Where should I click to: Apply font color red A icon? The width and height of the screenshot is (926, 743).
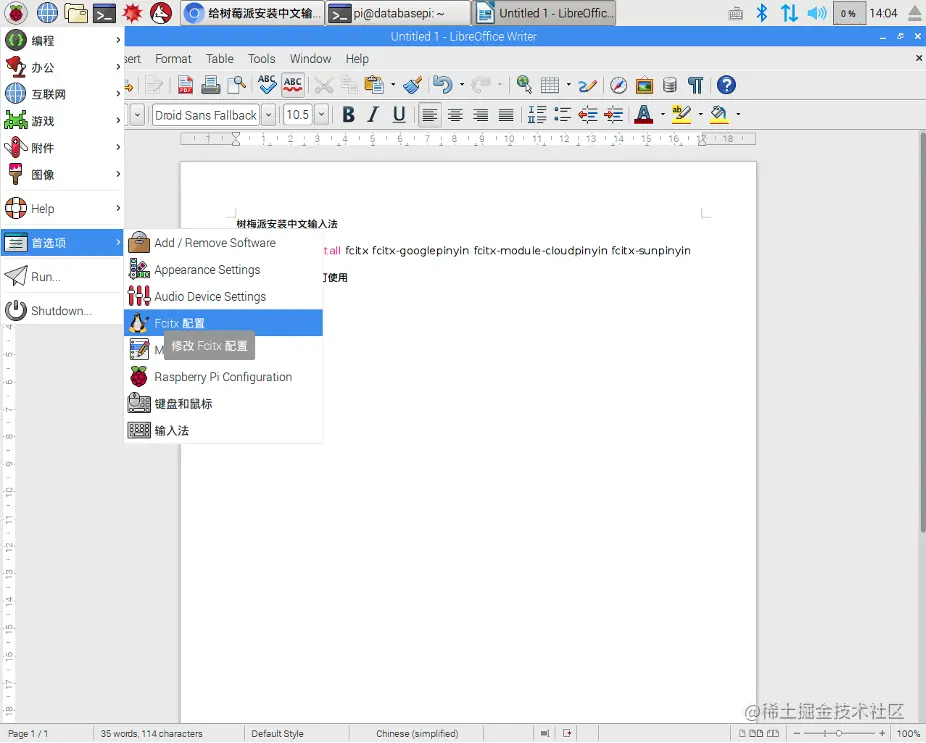(x=644, y=115)
